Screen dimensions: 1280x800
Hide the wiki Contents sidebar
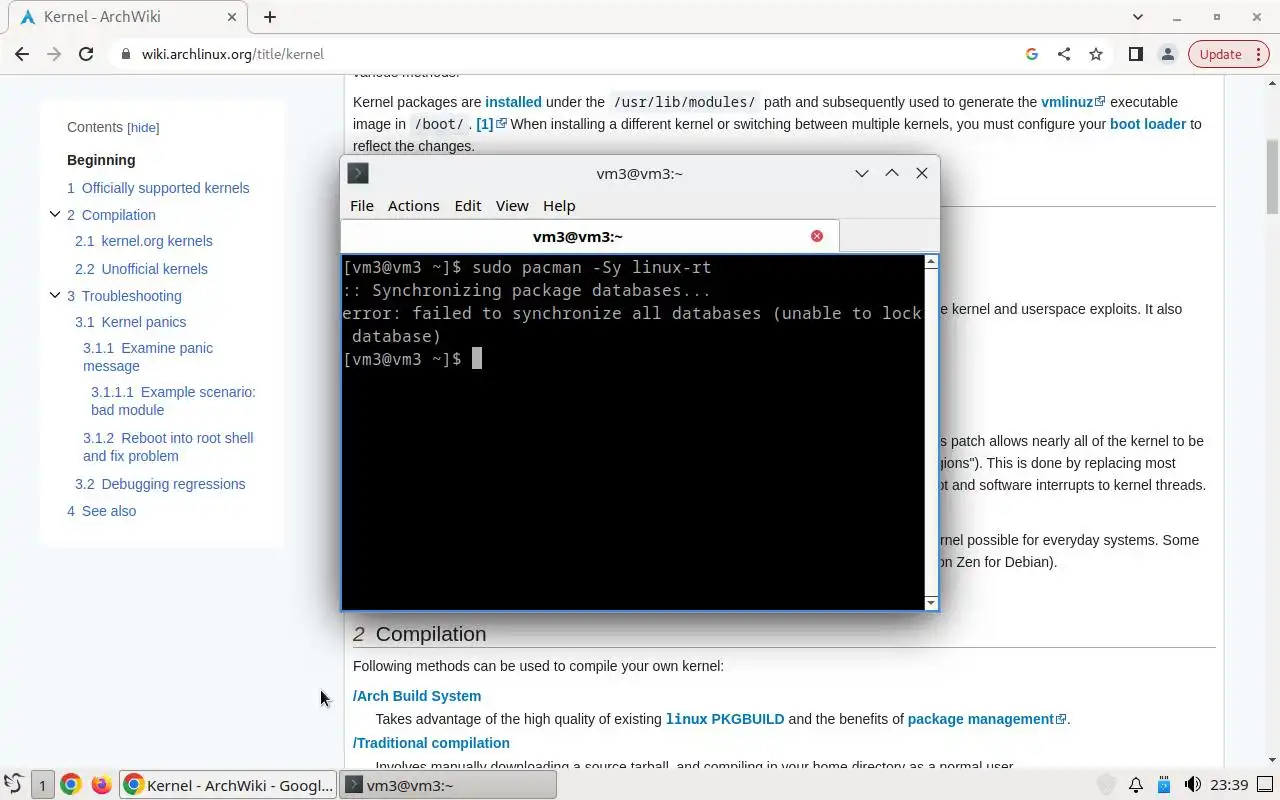pyautogui.click(x=143, y=128)
